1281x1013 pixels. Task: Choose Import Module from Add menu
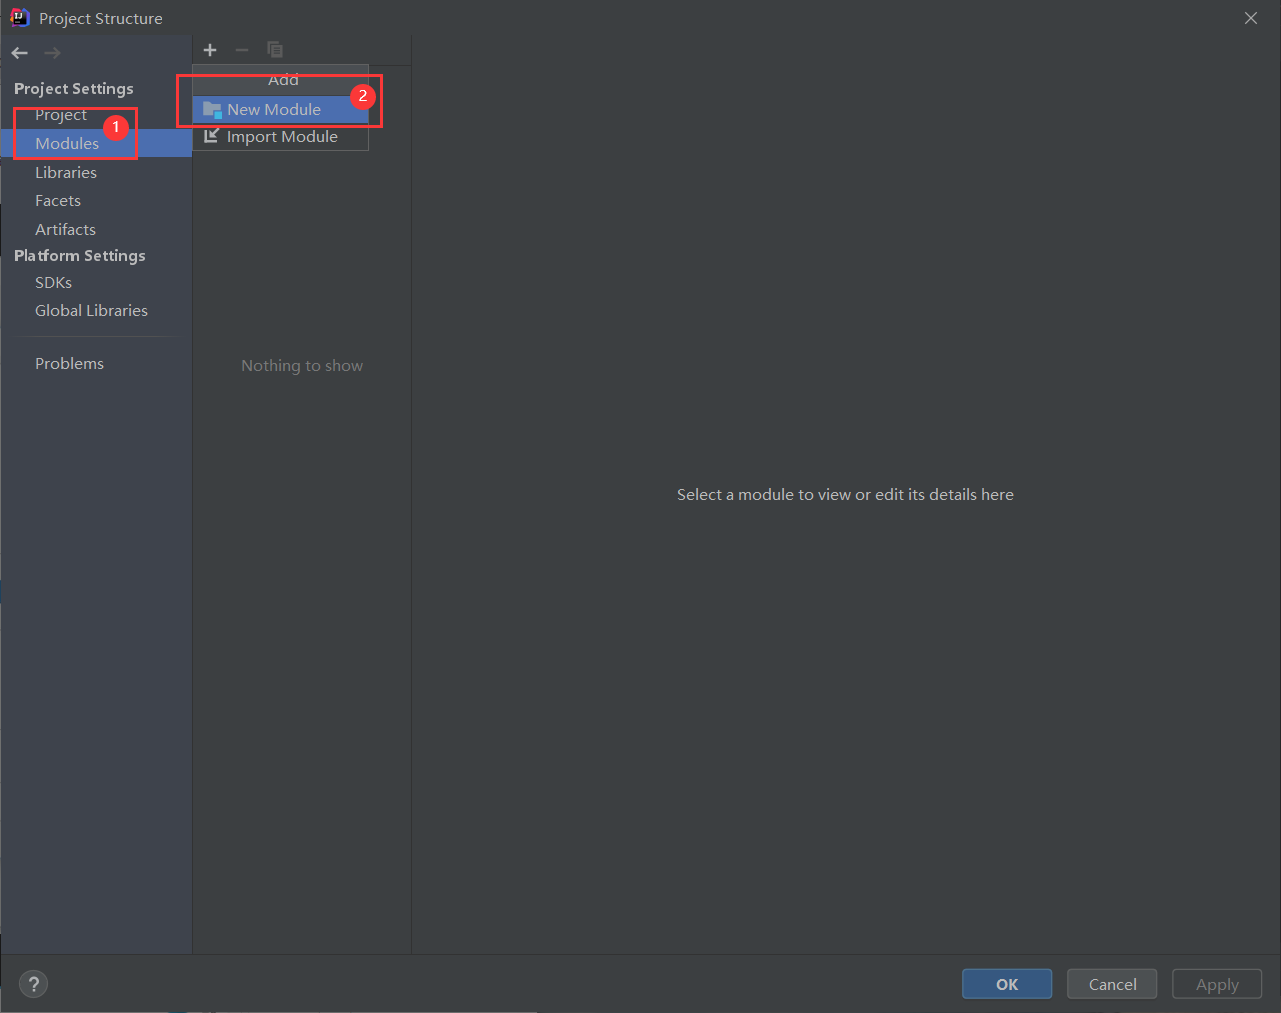[x=280, y=137]
